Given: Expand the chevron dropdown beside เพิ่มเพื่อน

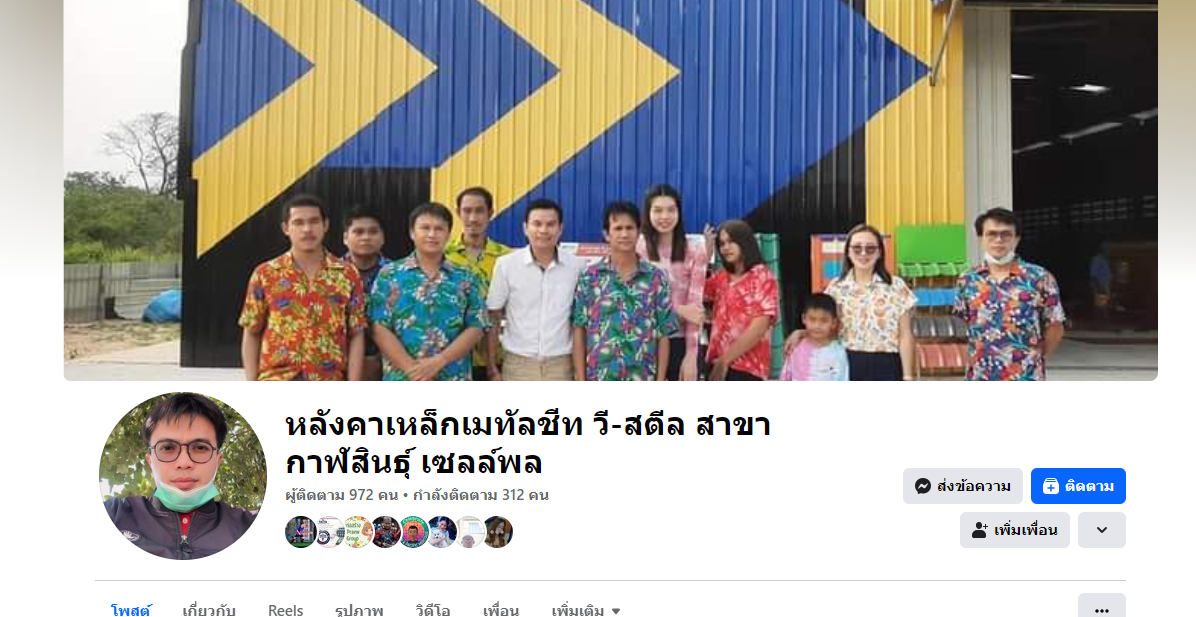Looking at the screenshot, I should pos(1101,530).
